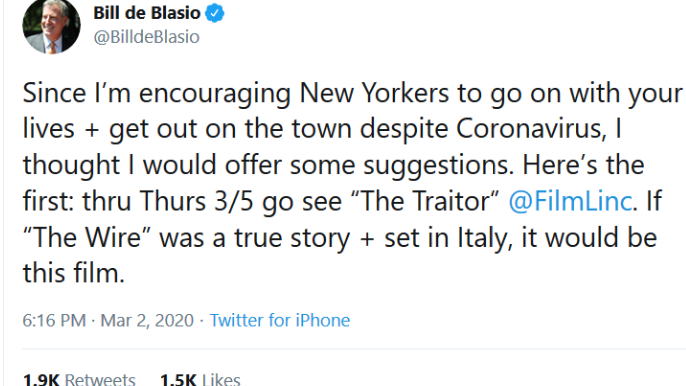The height and width of the screenshot is (386, 686).
Task: Click the quoted title "The Traitor"
Action: click(425, 201)
